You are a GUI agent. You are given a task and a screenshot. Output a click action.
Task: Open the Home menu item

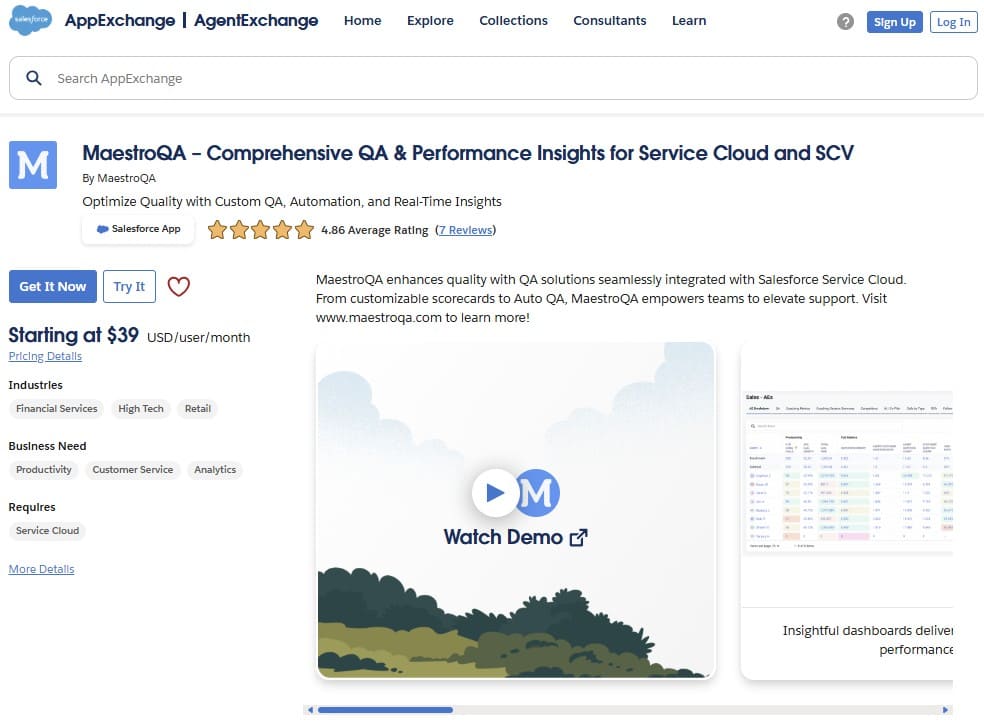363,21
